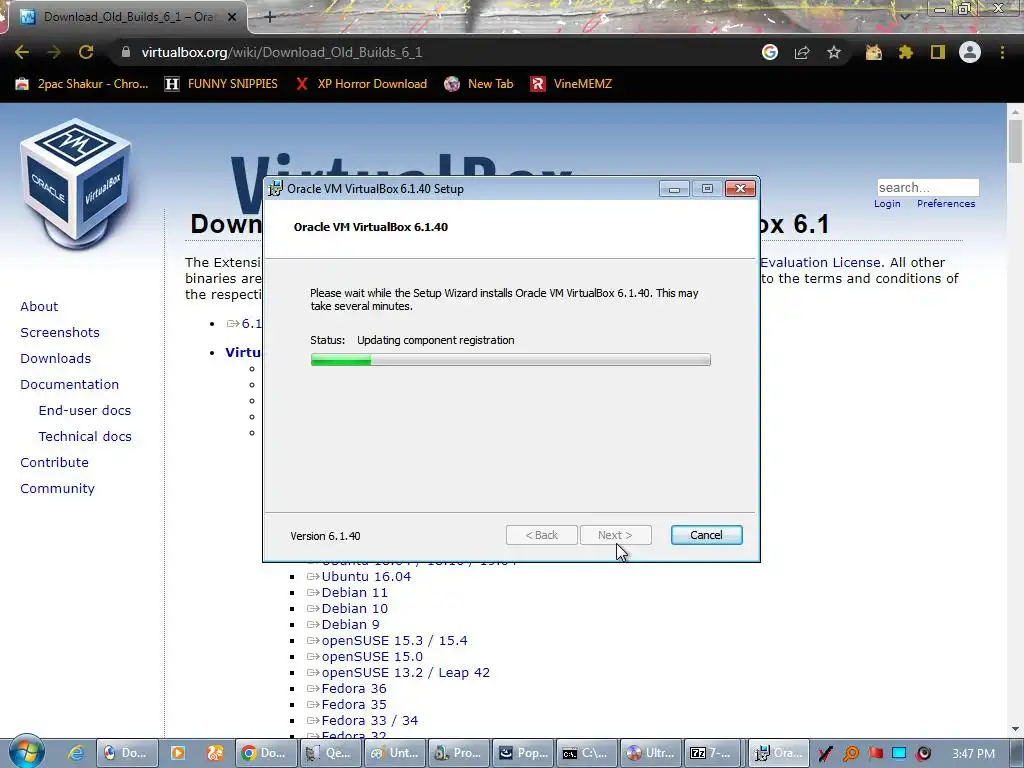Image resolution: width=1024 pixels, height=768 pixels.
Task: Focus the wiki search box
Action: tap(928, 187)
